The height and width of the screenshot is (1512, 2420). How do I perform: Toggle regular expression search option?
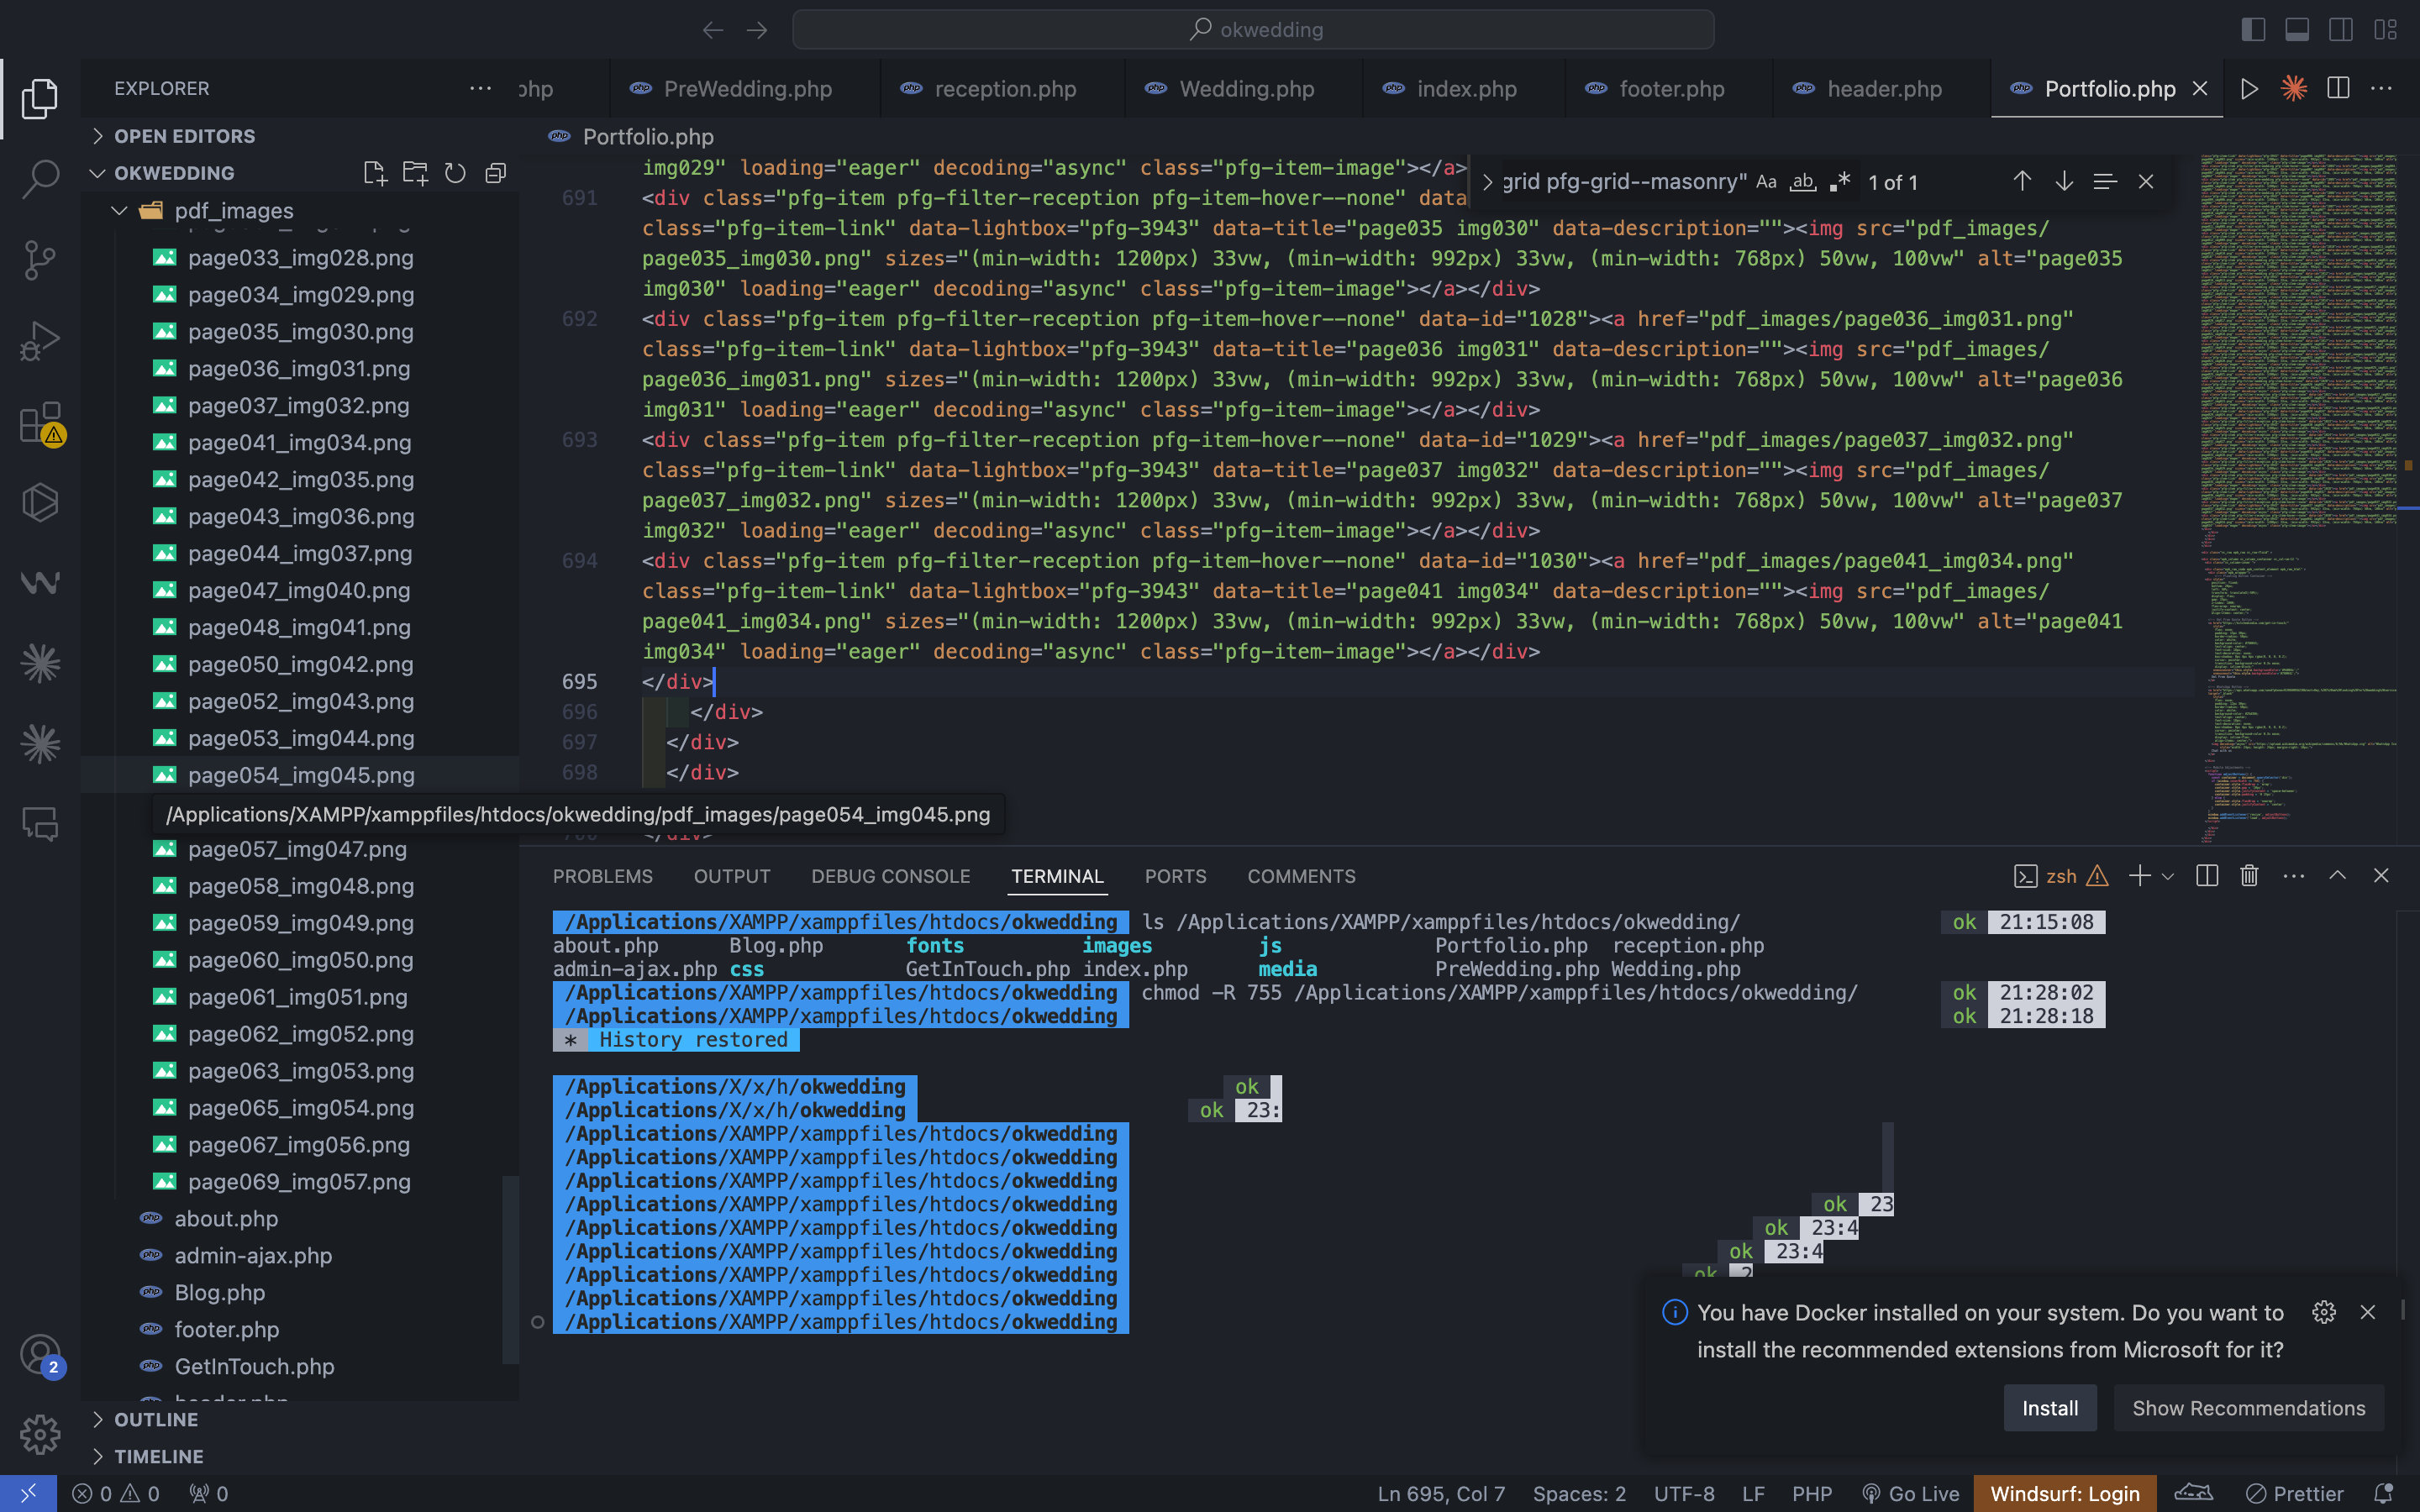(1839, 182)
